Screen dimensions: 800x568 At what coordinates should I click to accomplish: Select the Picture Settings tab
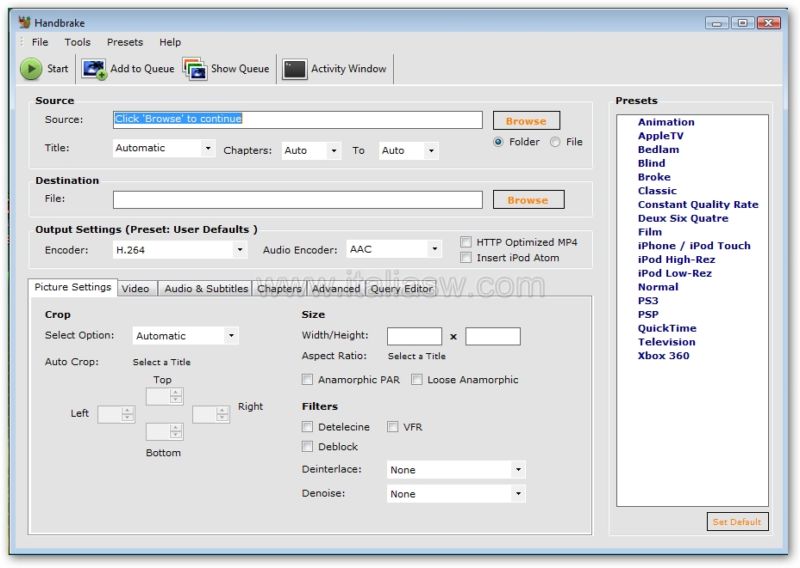(73, 287)
